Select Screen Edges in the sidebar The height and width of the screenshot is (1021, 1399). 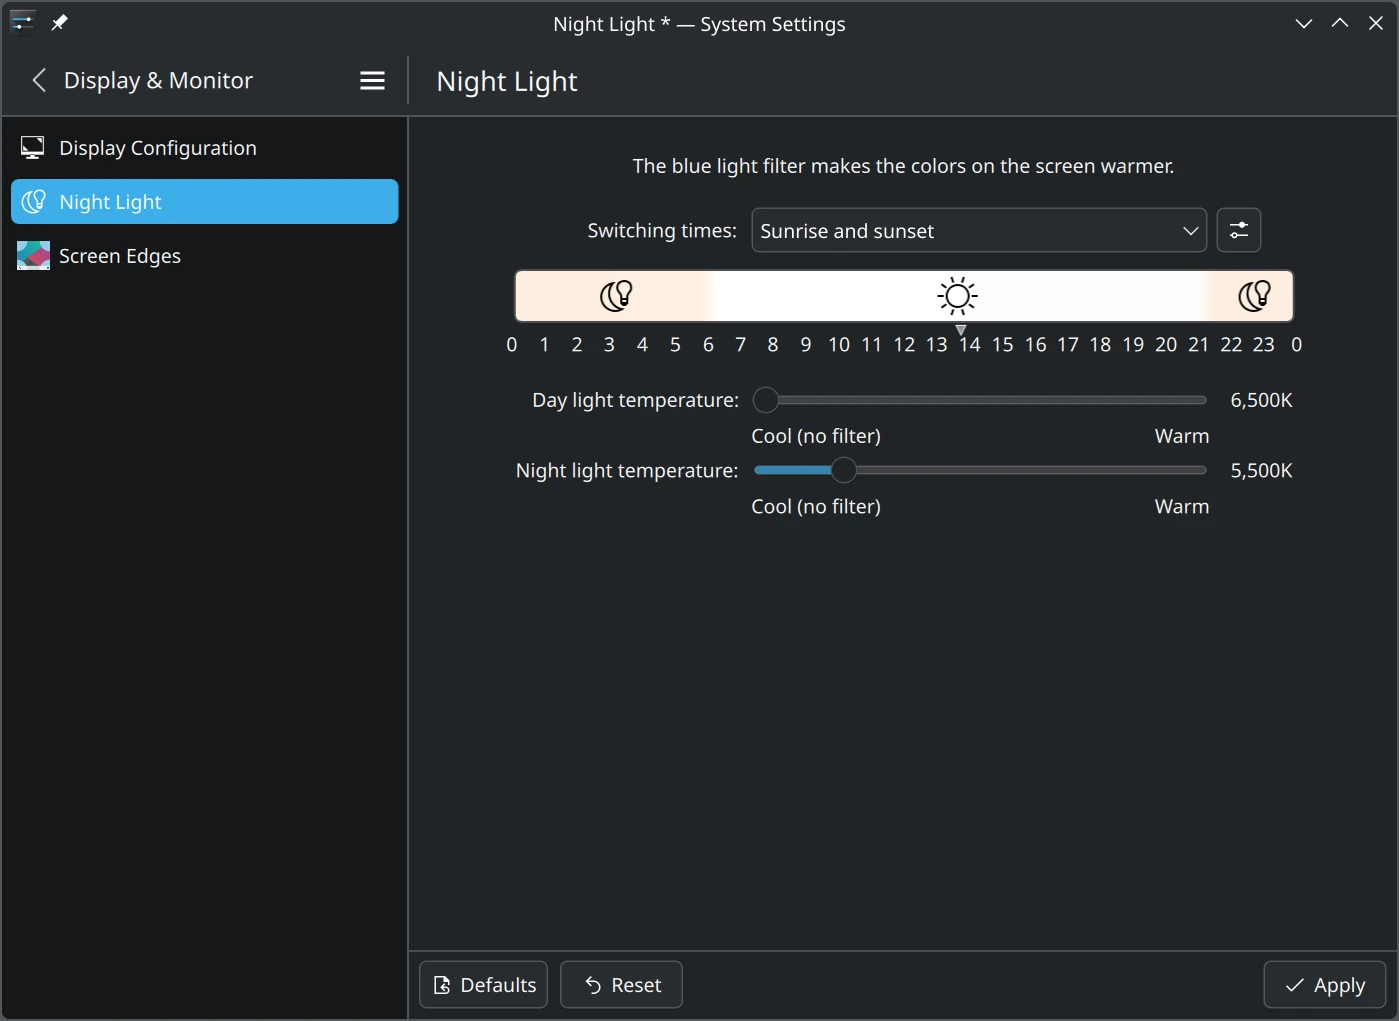point(204,256)
